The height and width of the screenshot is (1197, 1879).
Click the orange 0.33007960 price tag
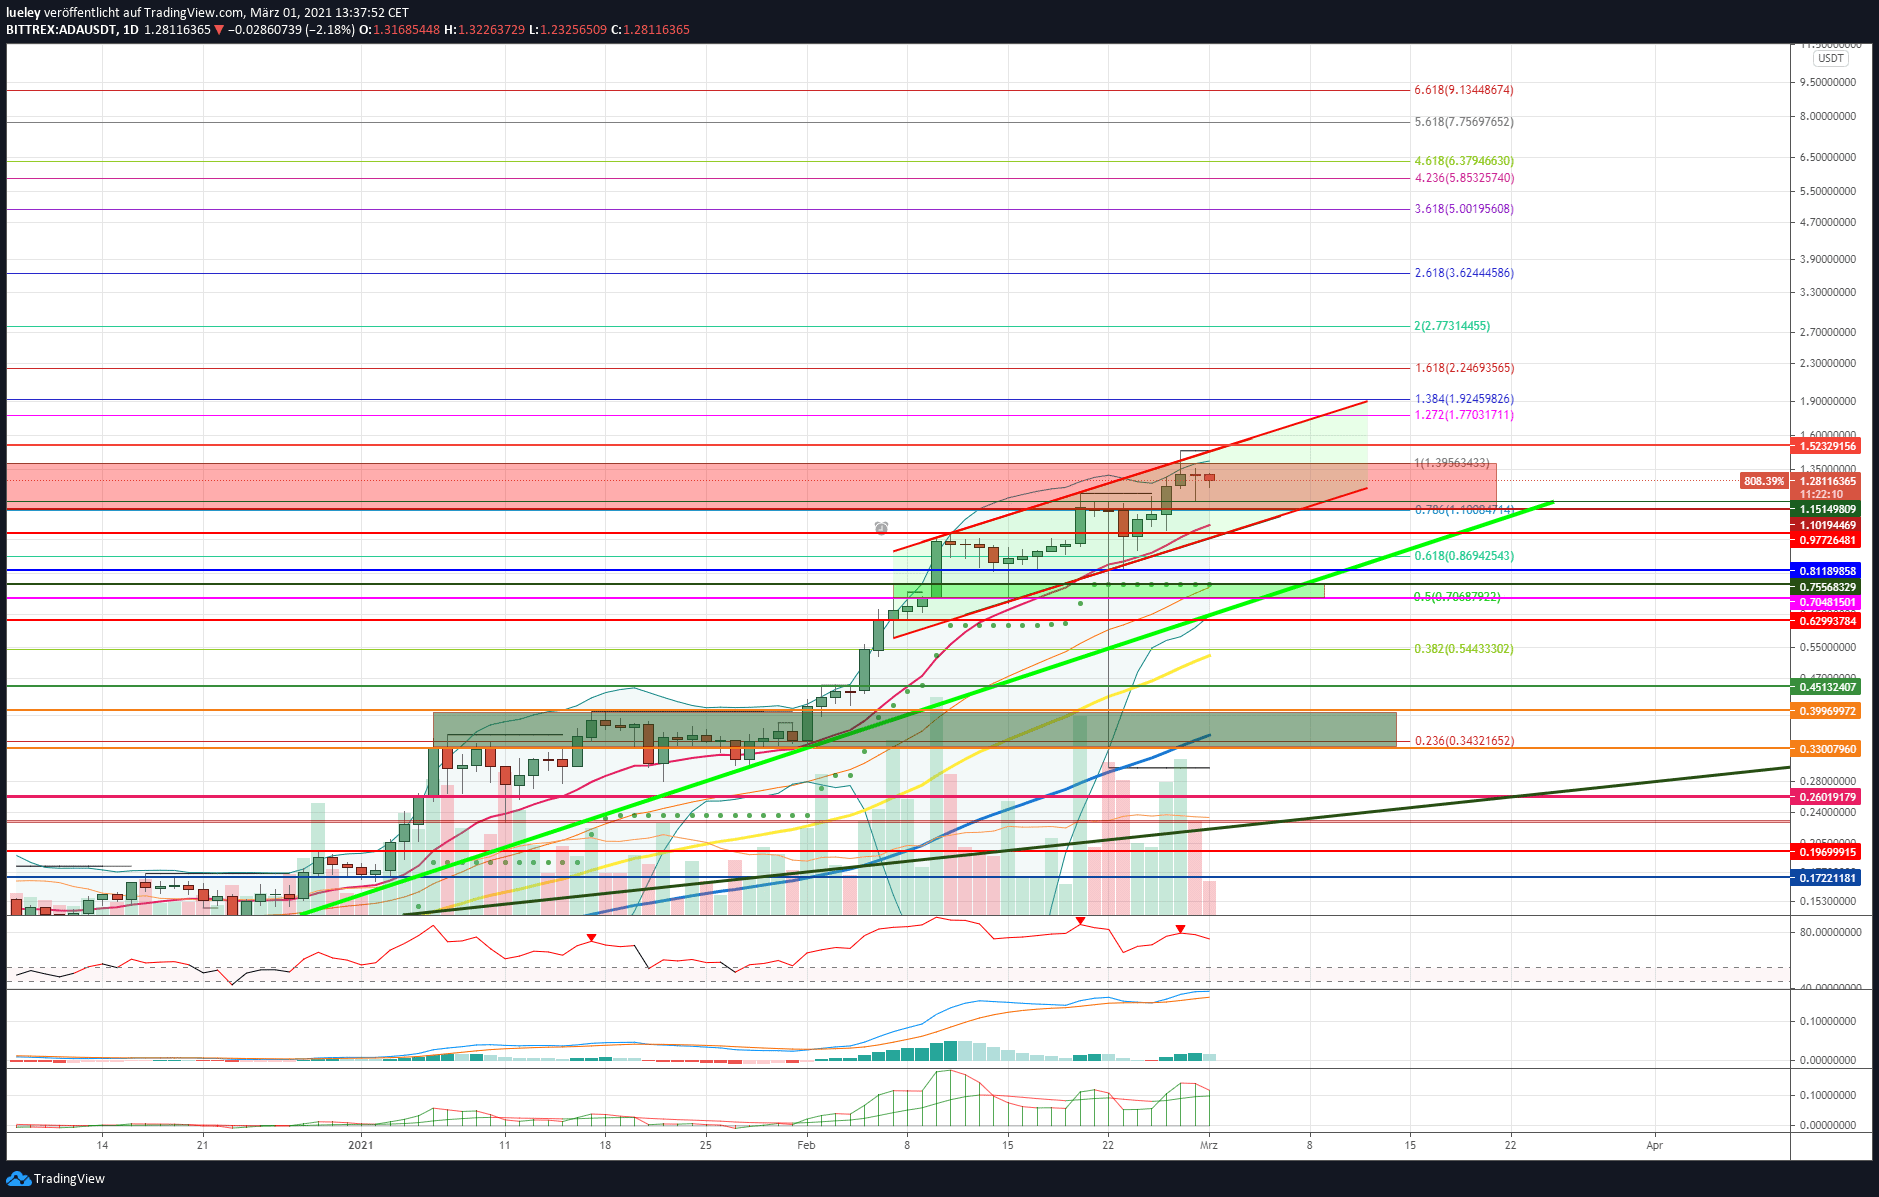click(x=1828, y=749)
